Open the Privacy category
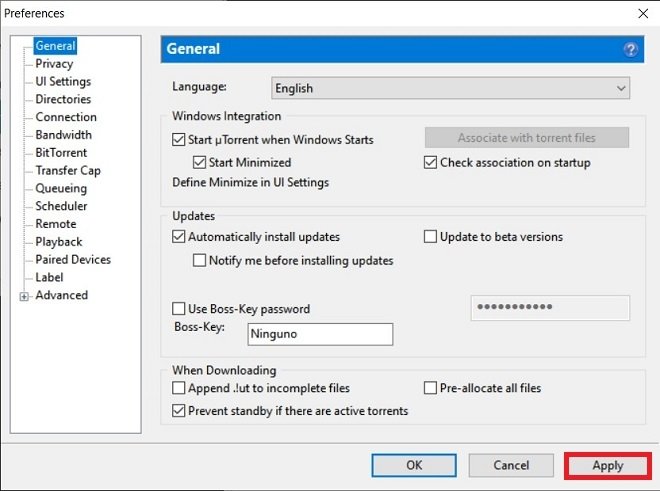This screenshot has width=660, height=491. point(54,64)
